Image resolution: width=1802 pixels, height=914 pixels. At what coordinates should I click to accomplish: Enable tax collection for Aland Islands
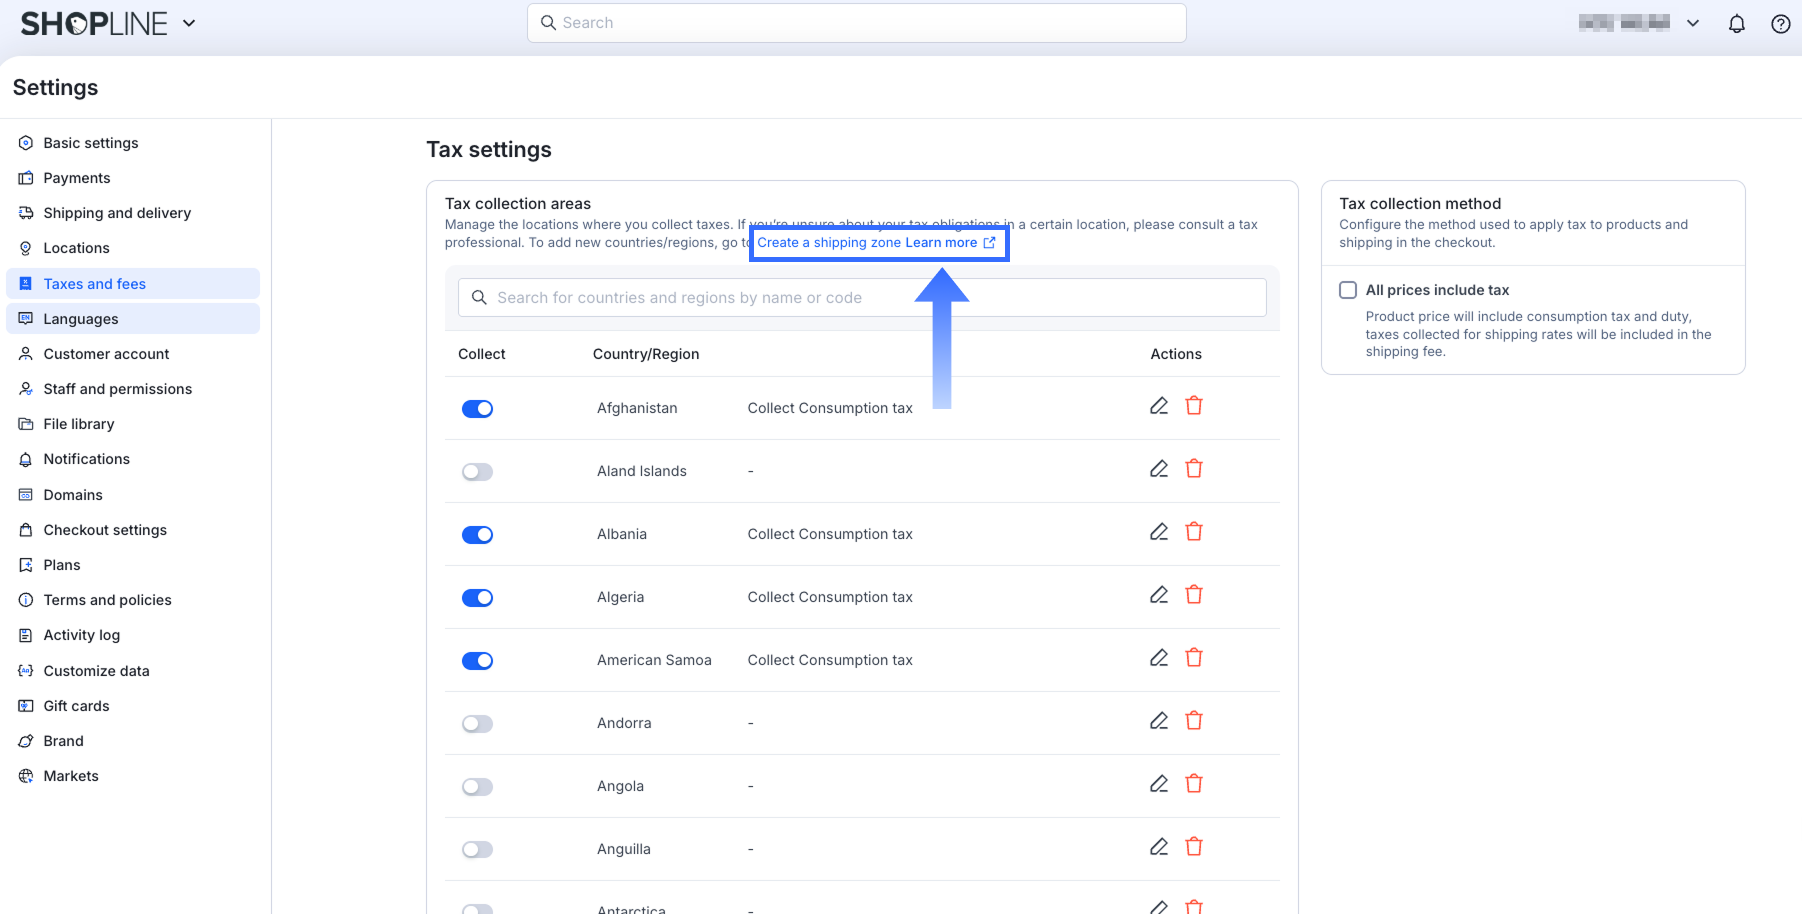tap(477, 472)
